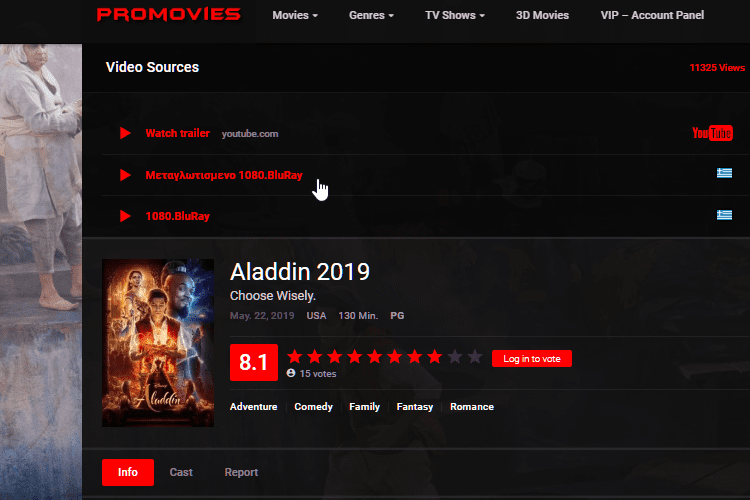This screenshot has height=500, width=750.
Task: Click the 8.1 rating badge
Action: (x=254, y=362)
